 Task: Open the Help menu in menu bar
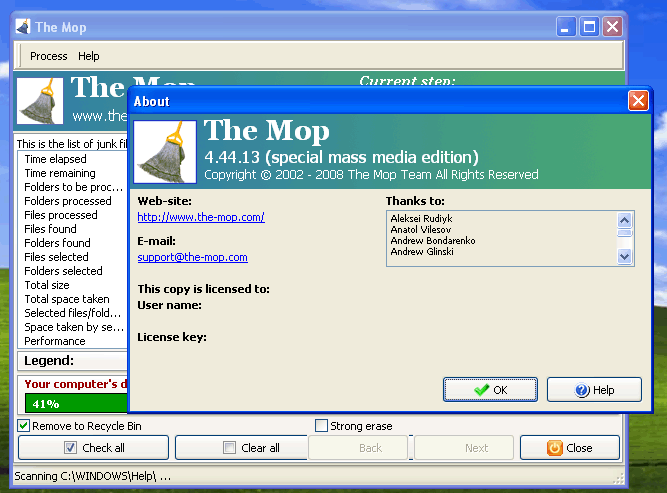pos(88,56)
